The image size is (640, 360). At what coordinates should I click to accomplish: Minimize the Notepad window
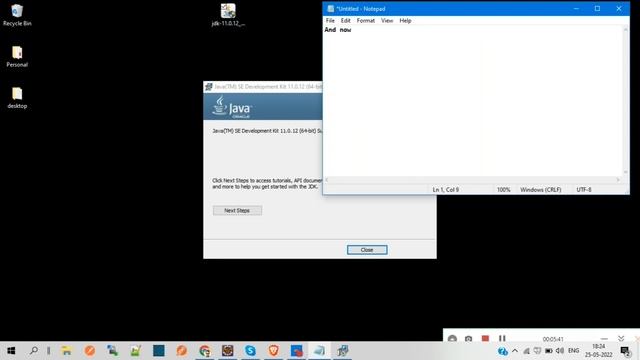point(576,9)
